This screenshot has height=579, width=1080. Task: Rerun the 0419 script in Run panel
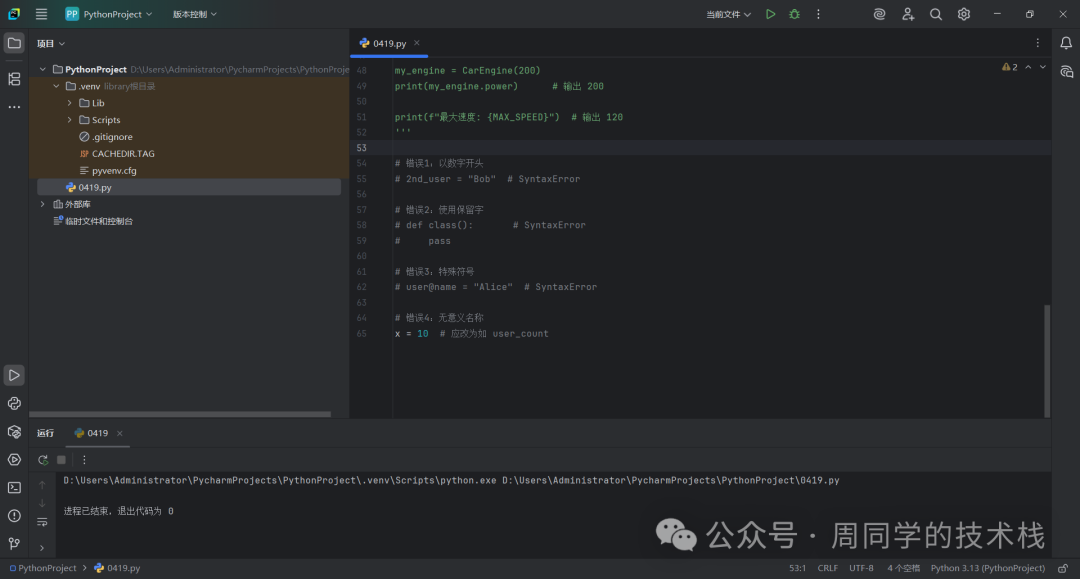[x=43, y=460]
